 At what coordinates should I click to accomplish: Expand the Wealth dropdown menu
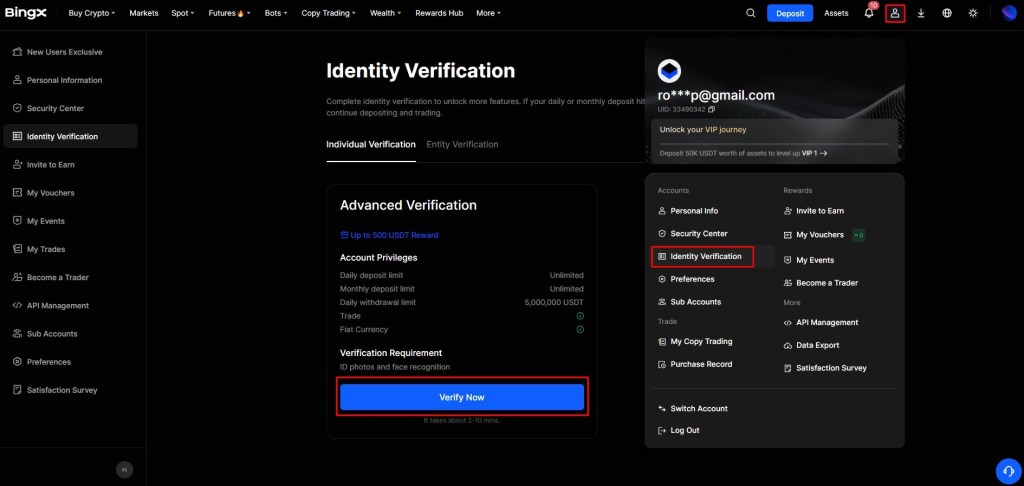coord(385,13)
